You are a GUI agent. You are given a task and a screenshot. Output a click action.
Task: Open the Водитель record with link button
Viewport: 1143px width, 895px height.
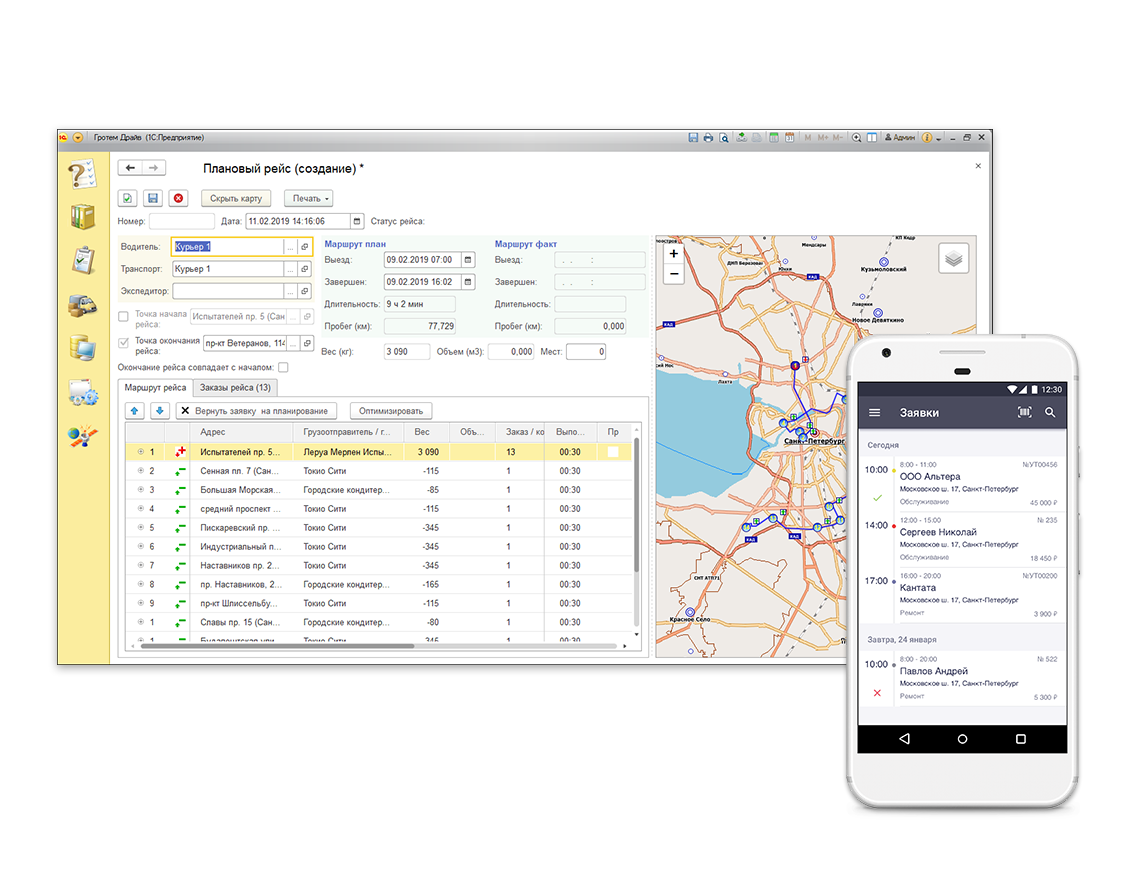[x=305, y=247]
